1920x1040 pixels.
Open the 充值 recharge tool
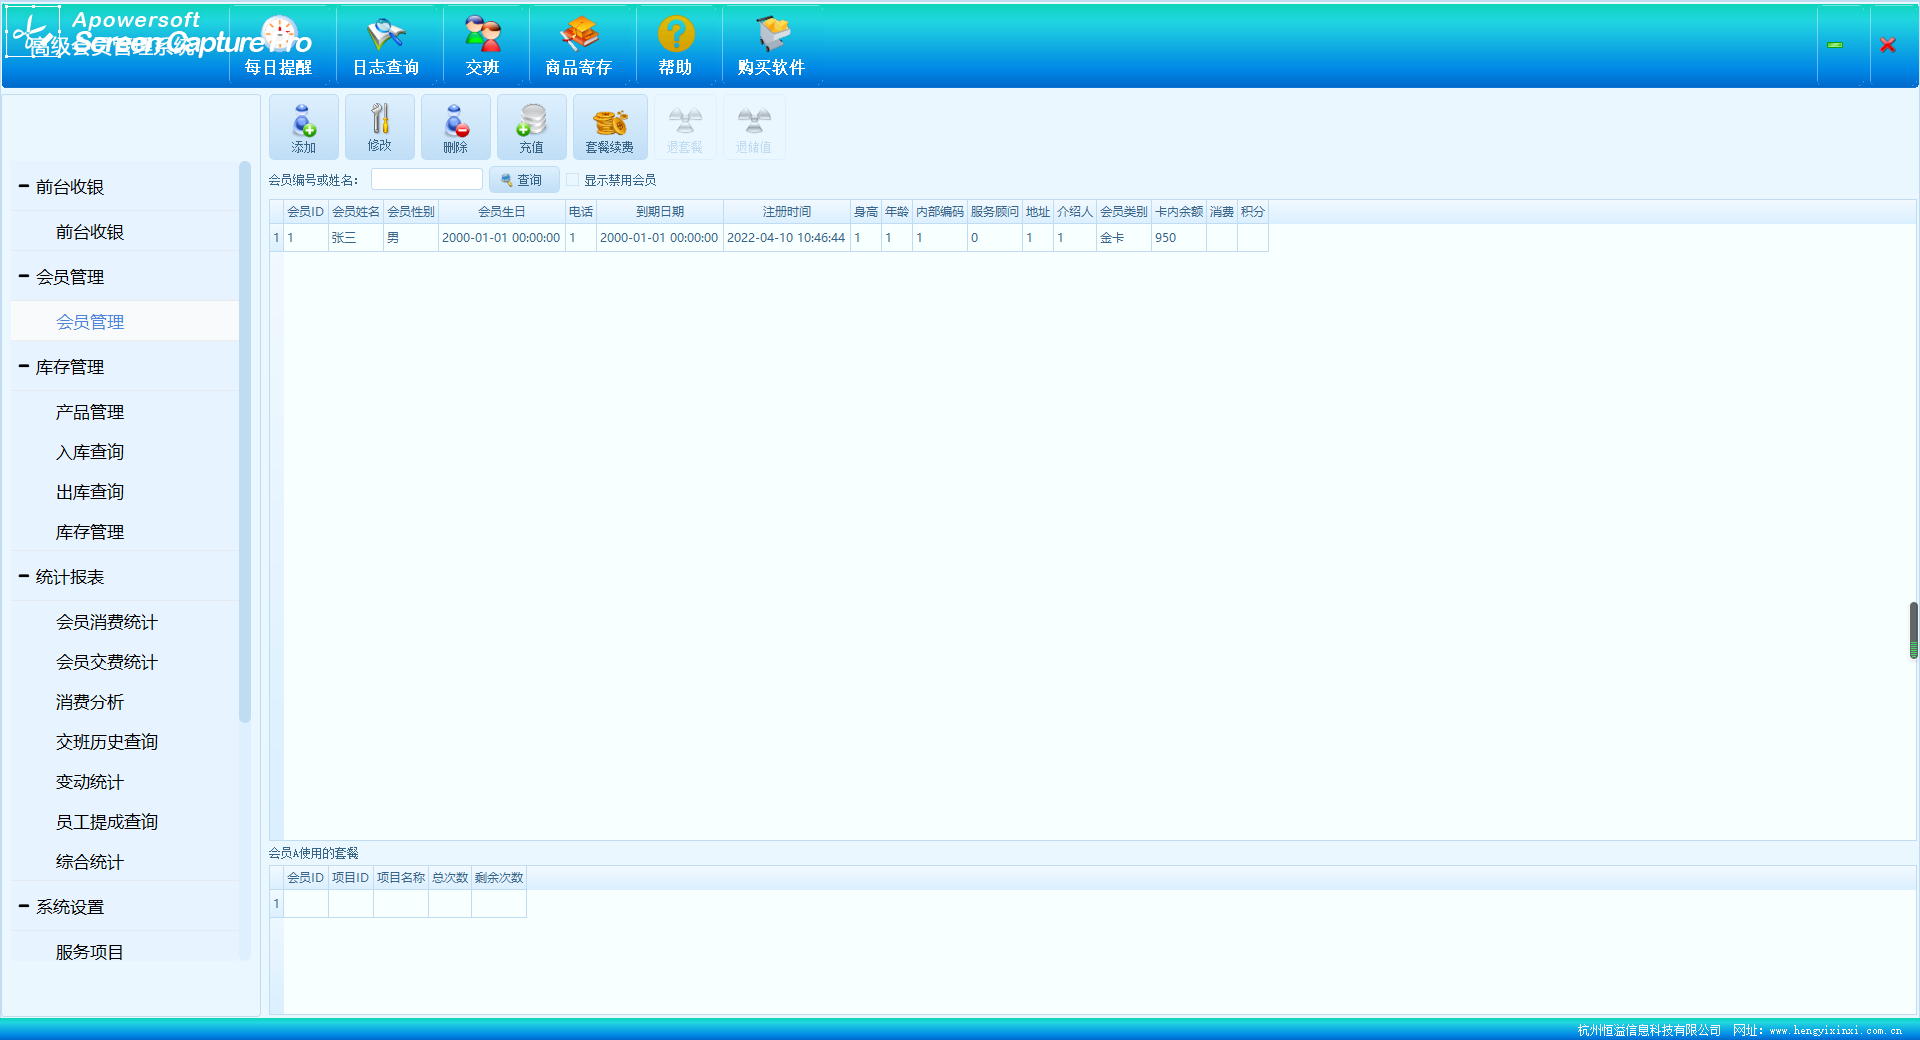(x=531, y=127)
